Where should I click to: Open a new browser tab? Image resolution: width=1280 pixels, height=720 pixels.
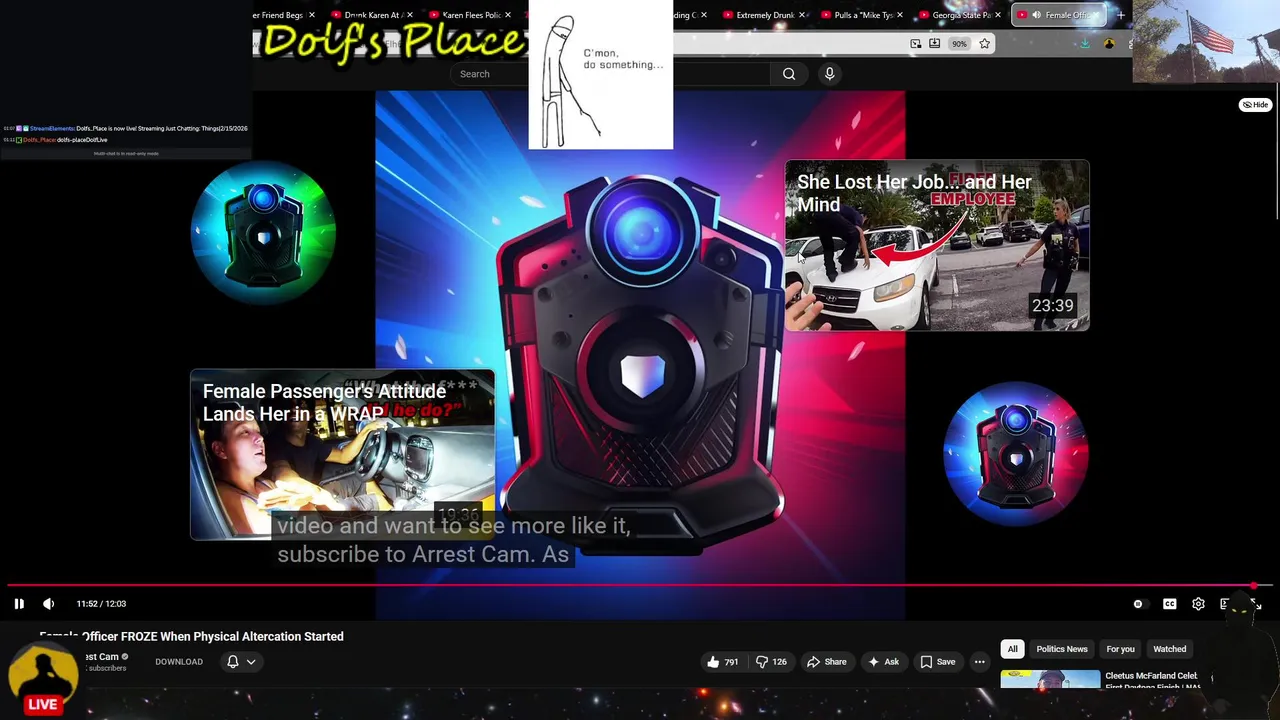pos(1121,15)
